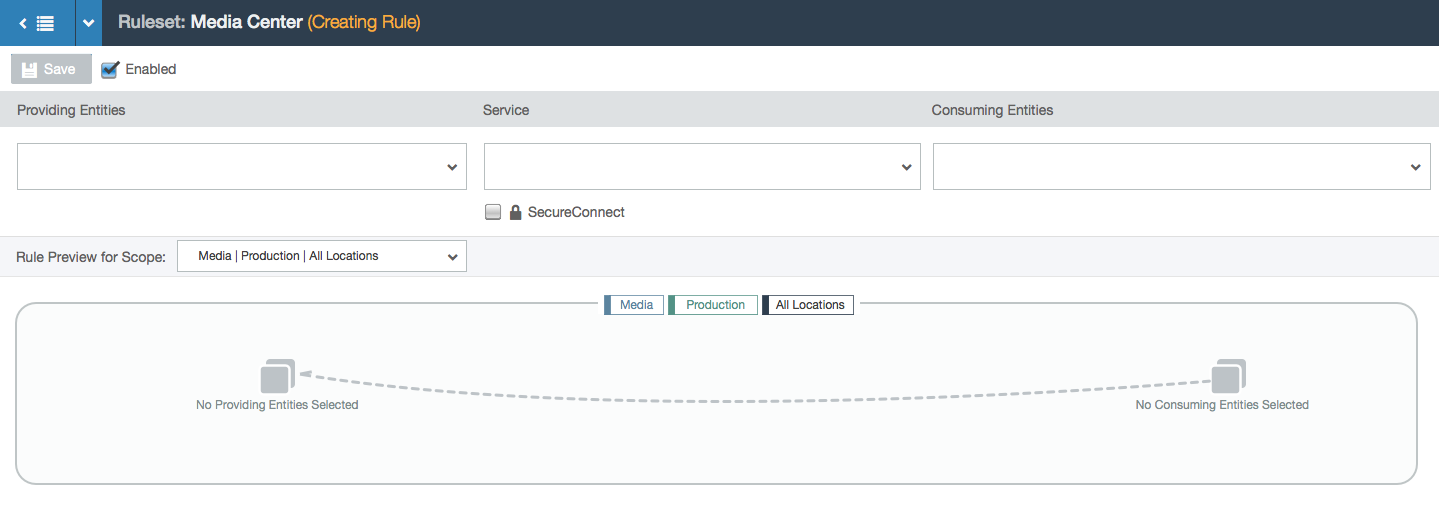1439x514 pixels.
Task: Open the header dropdown arrow next to list icon
Action: coord(89,23)
